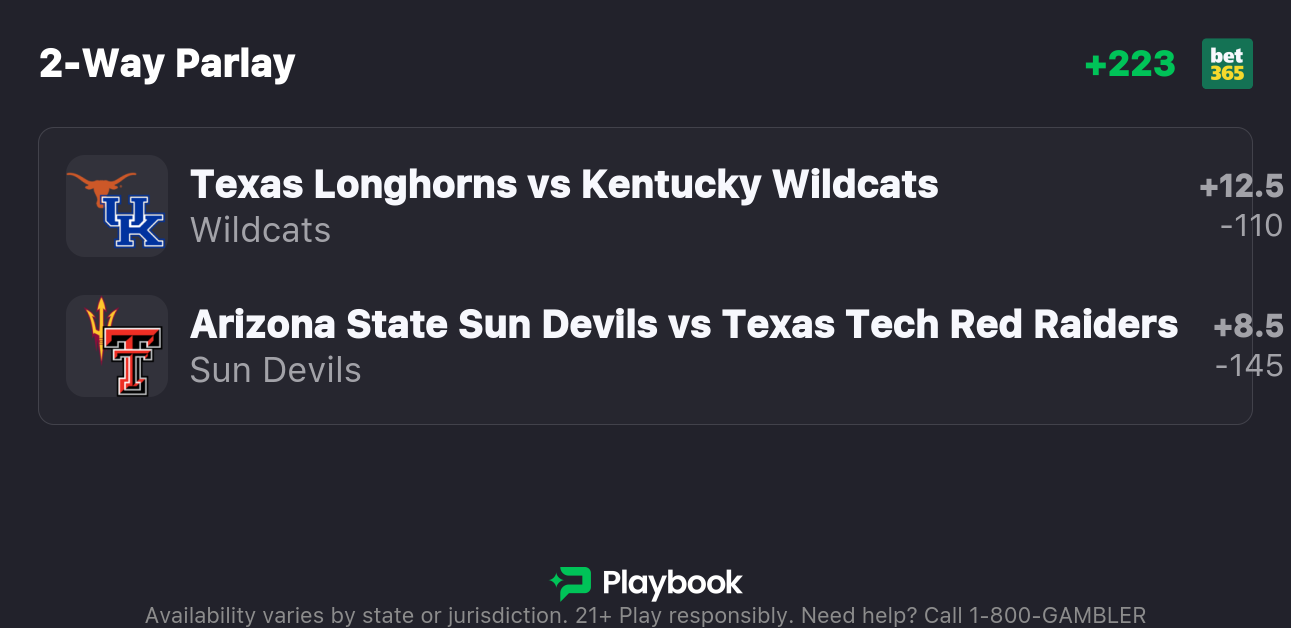Viewport: 1291px width, 628px height.
Task: Select the Sun Devils pick label
Action: click(275, 370)
